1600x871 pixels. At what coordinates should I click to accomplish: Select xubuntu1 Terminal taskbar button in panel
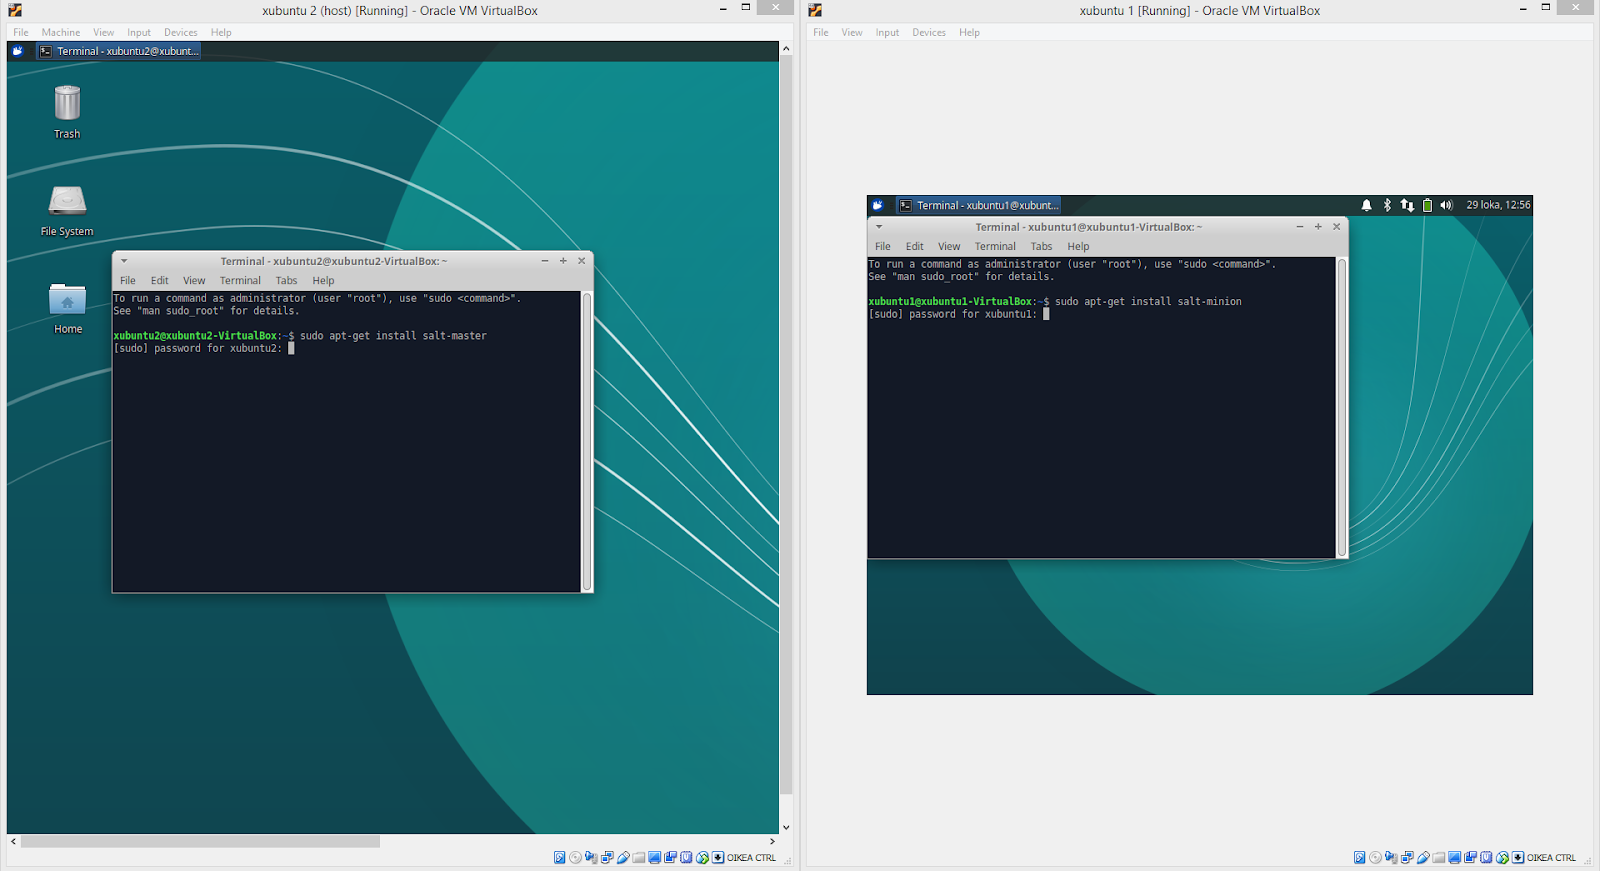(978, 205)
